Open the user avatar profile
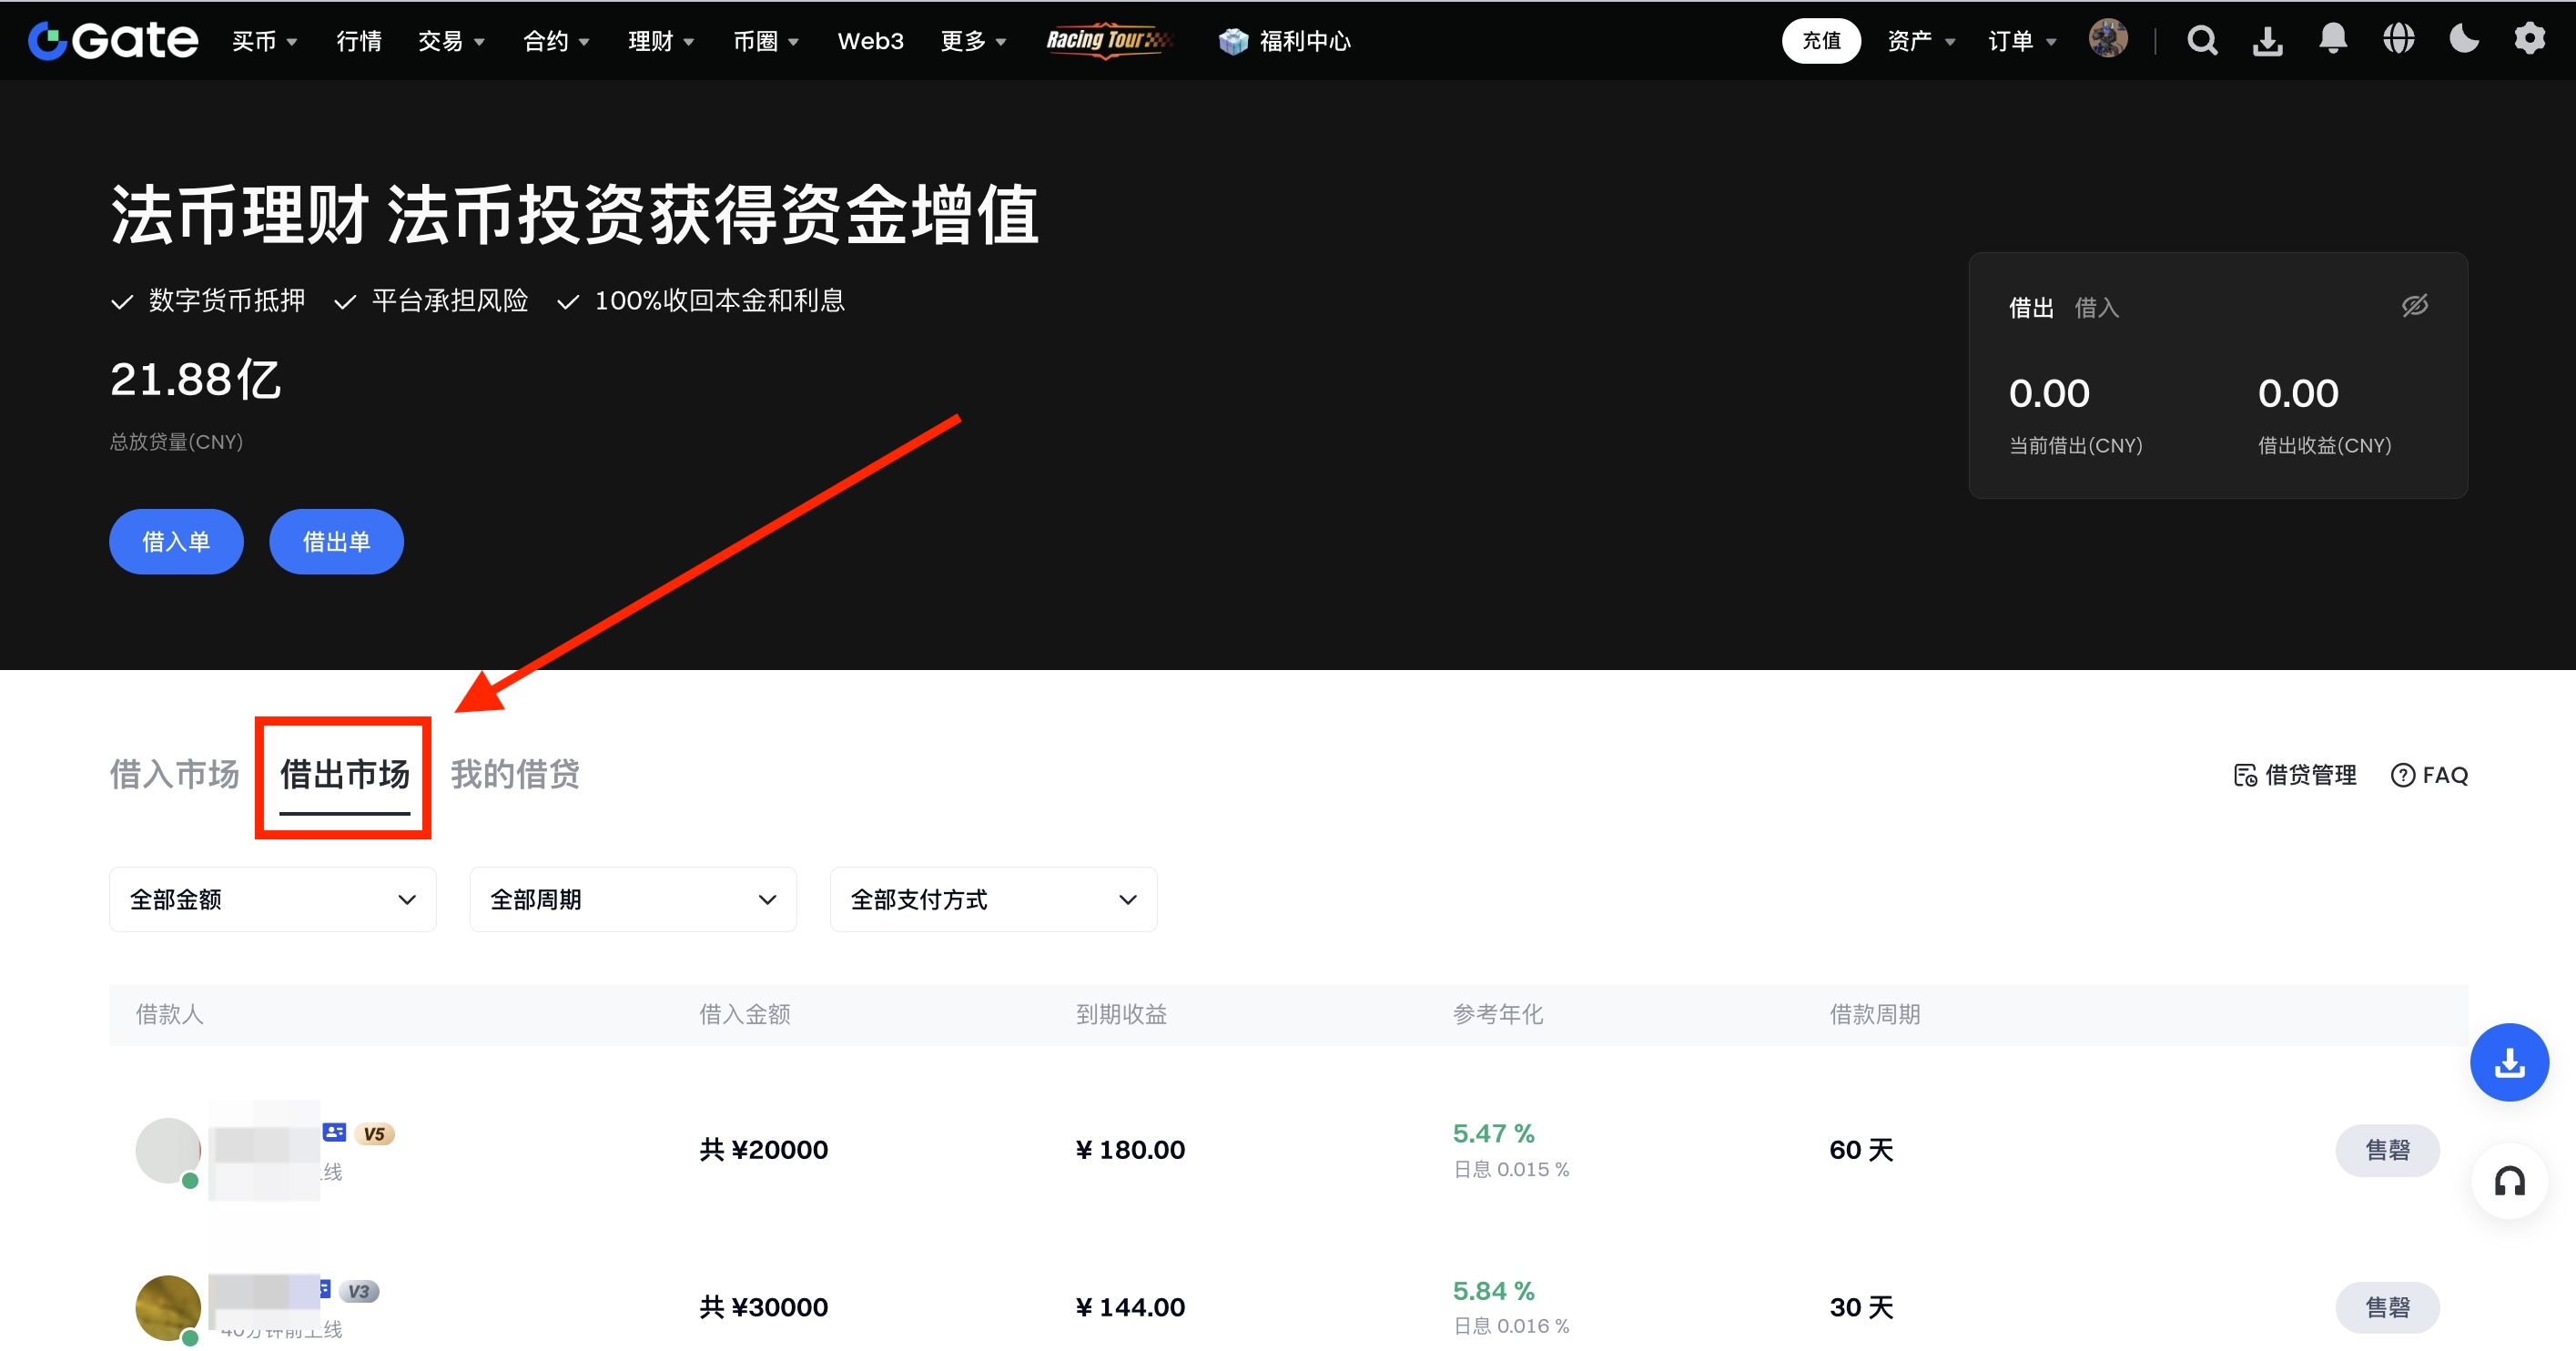The height and width of the screenshot is (1351, 2576). tap(2108, 39)
